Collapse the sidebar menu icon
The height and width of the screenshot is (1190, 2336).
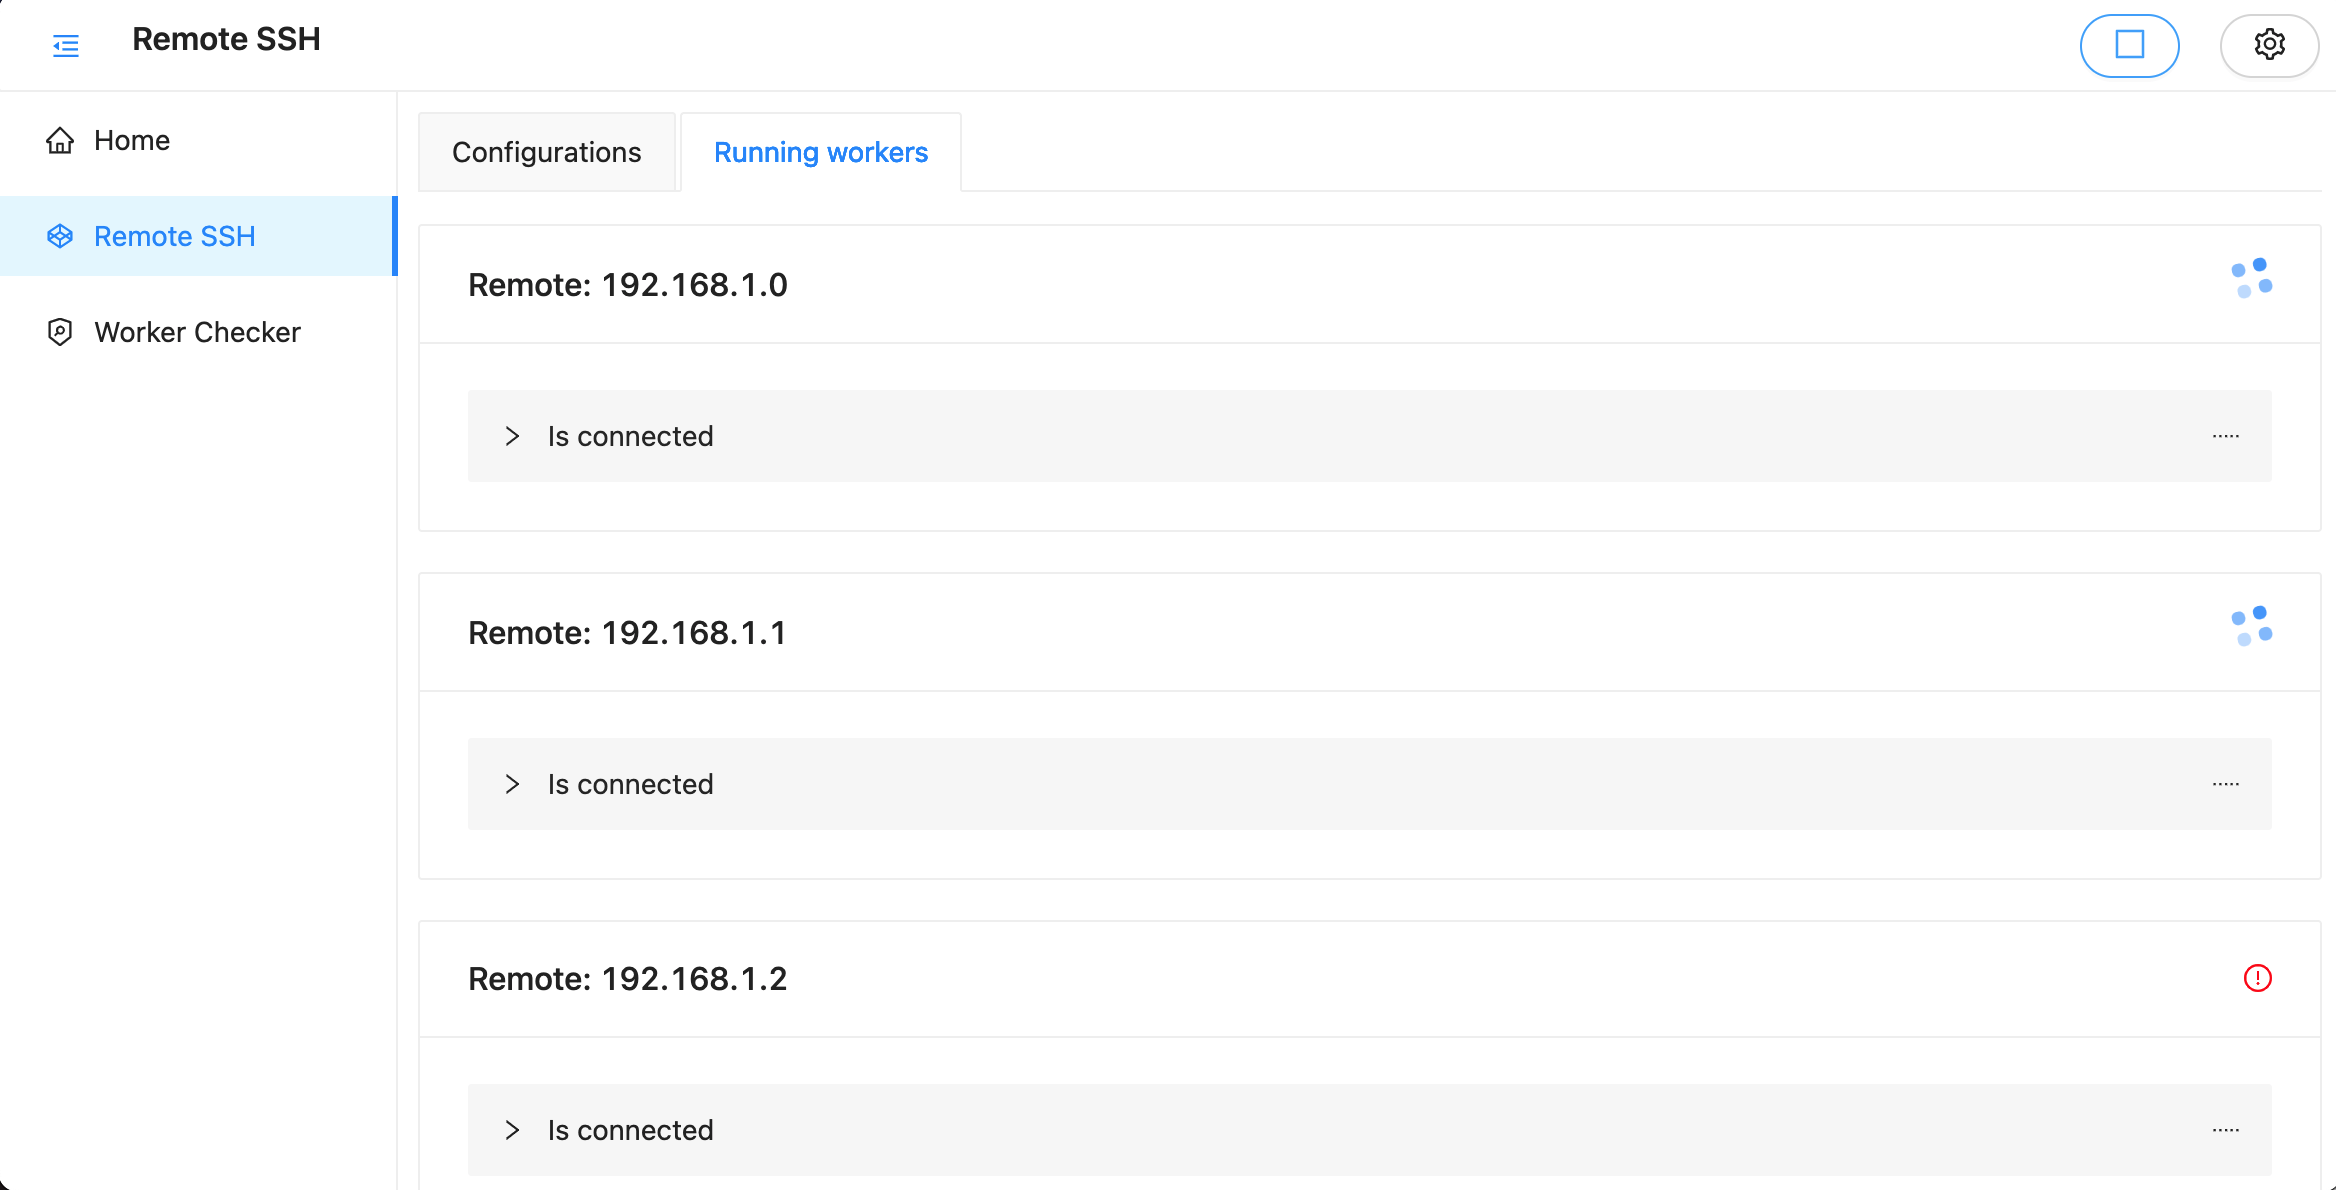tap(66, 45)
